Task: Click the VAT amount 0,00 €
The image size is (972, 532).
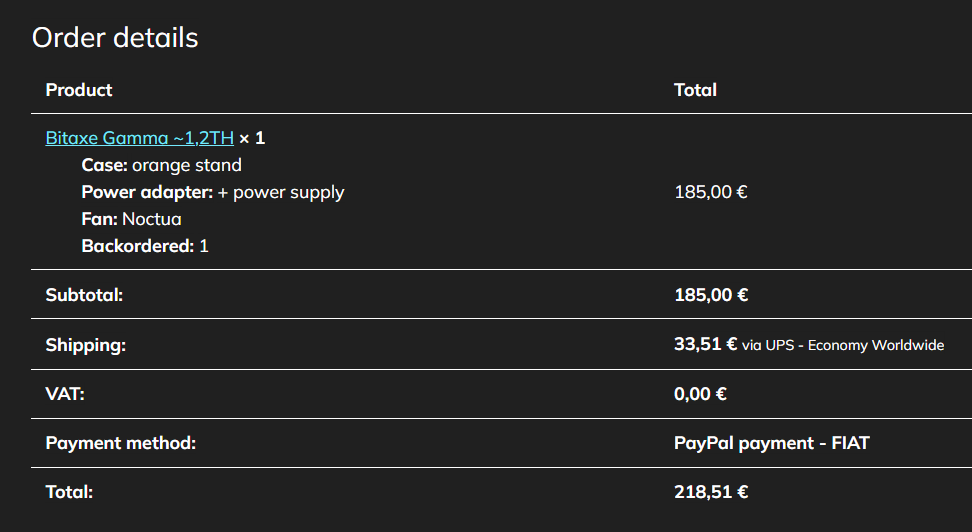Action: 700,394
